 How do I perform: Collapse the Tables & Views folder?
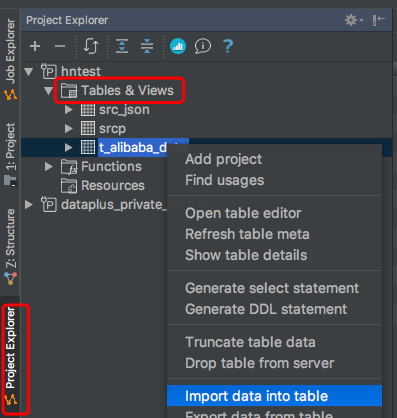click(x=49, y=91)
